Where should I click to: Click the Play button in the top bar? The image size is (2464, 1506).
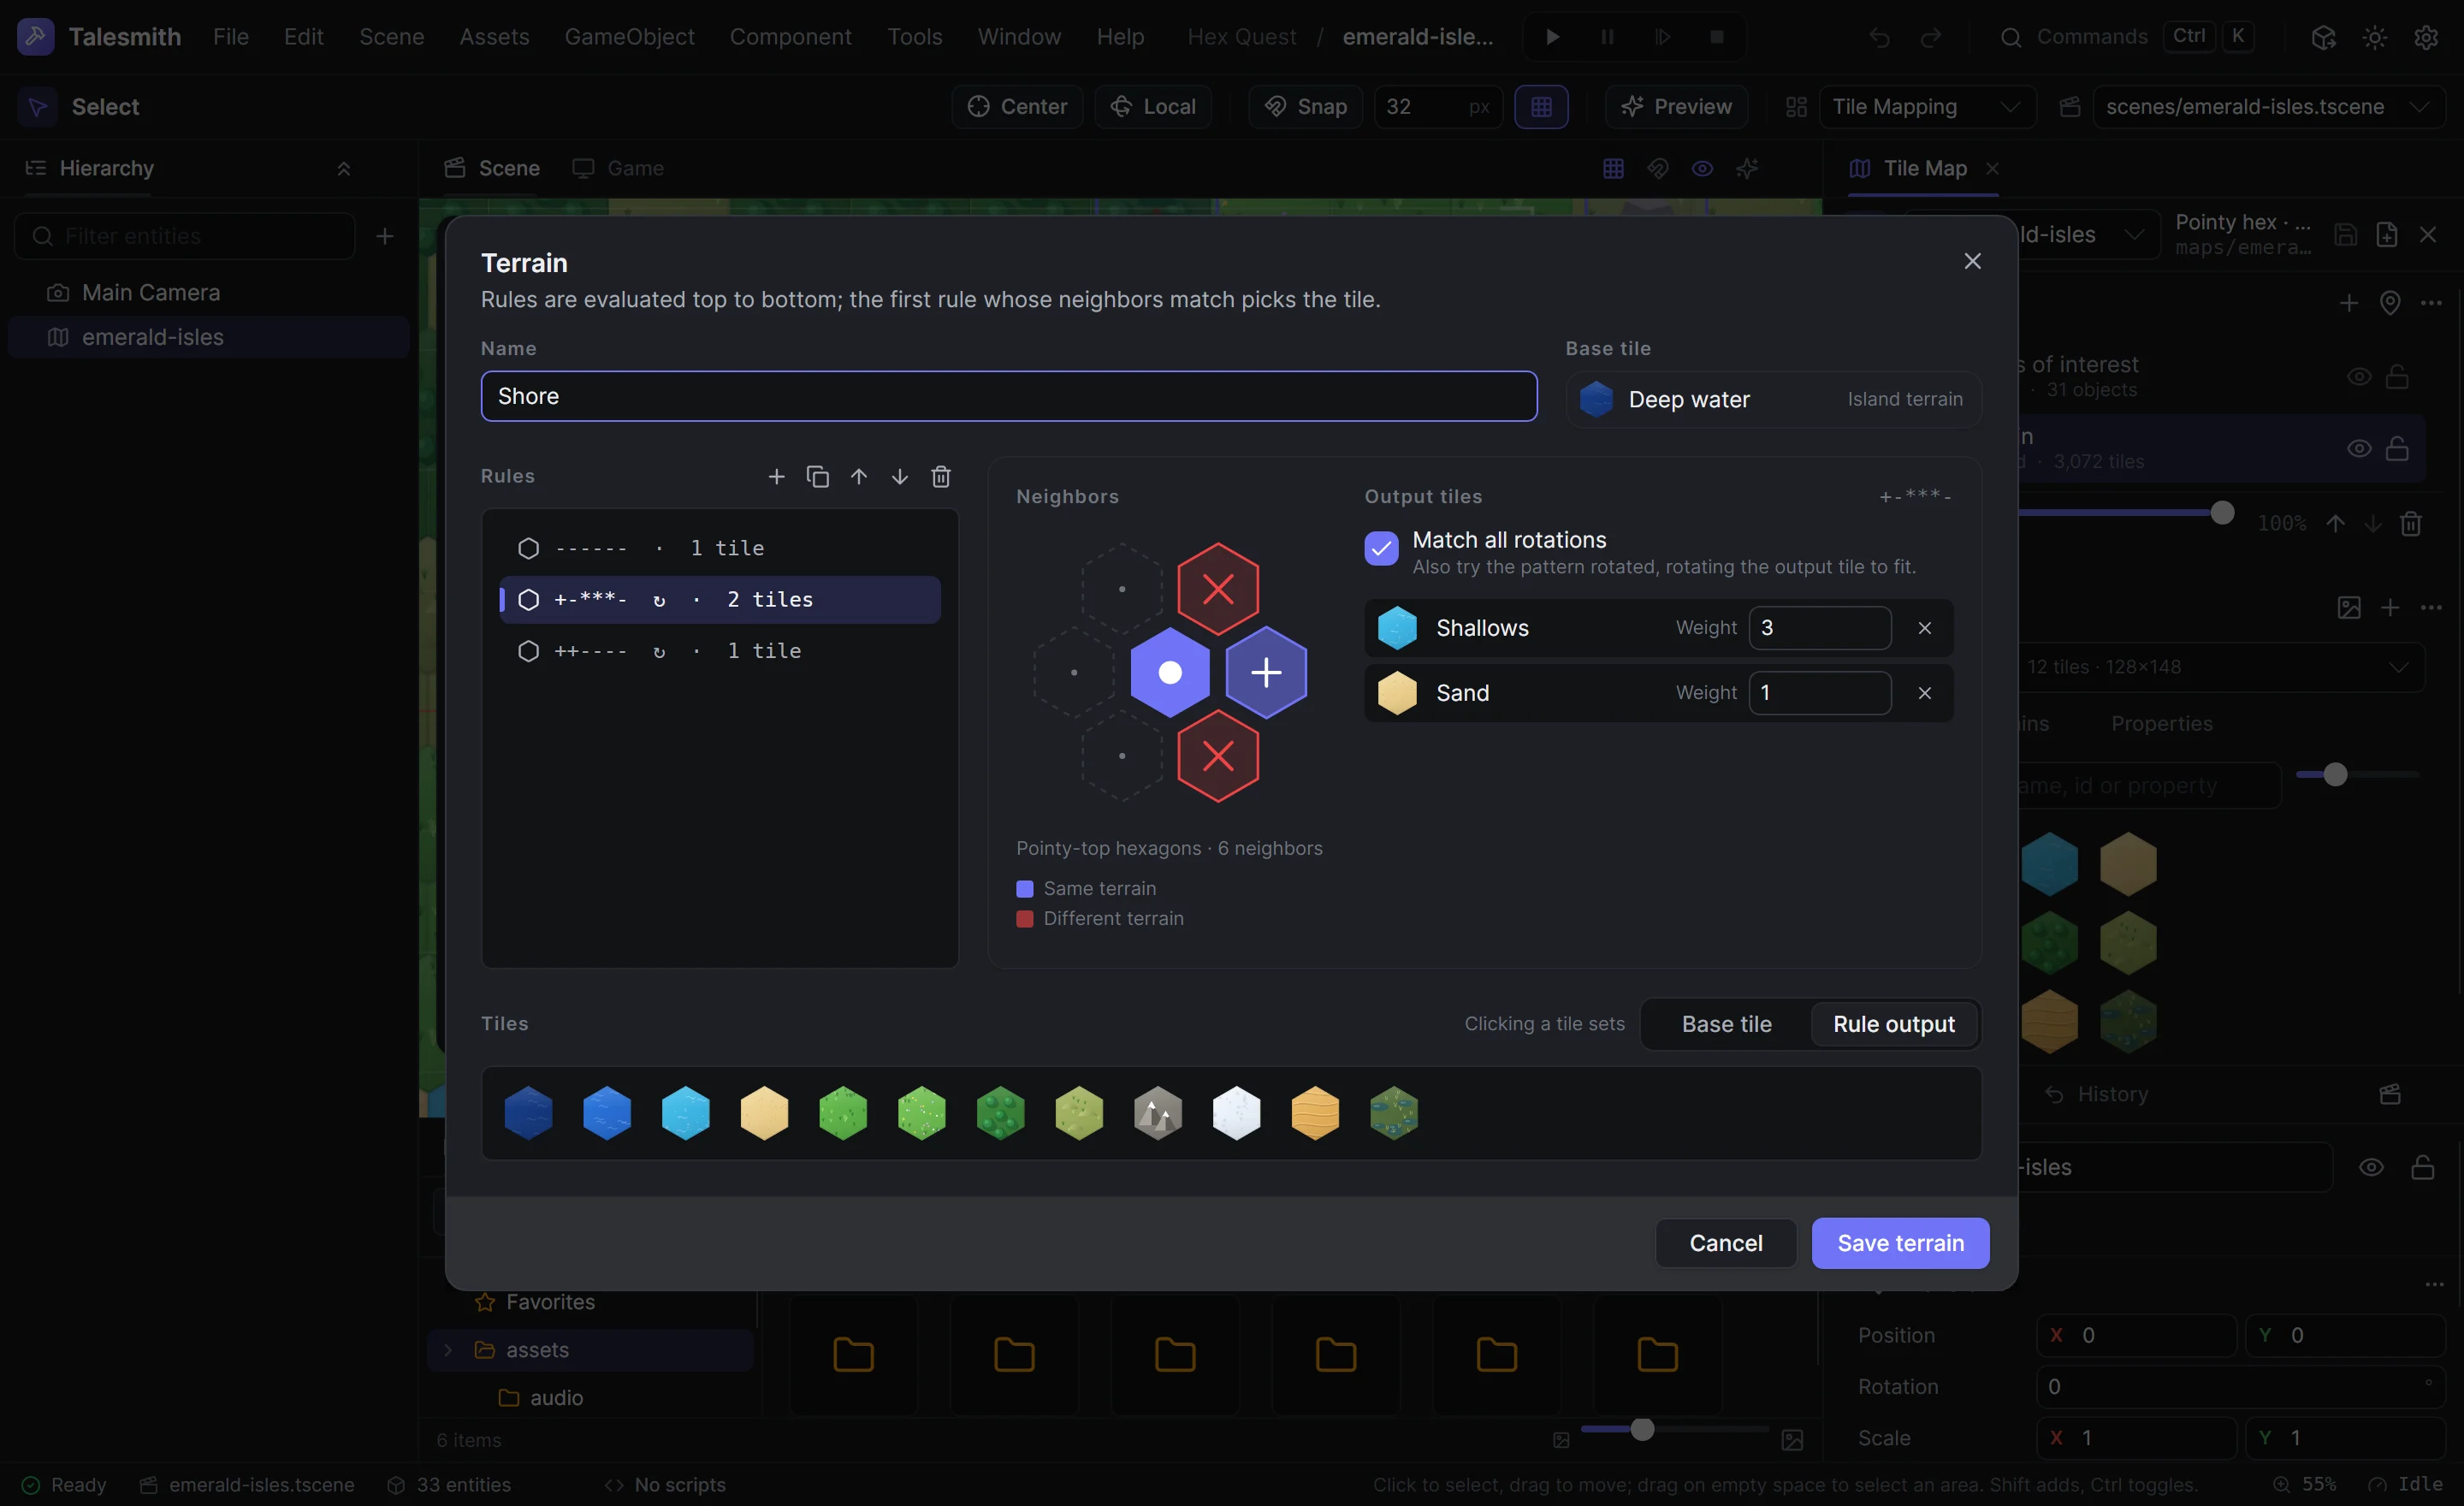[1552, 37]
